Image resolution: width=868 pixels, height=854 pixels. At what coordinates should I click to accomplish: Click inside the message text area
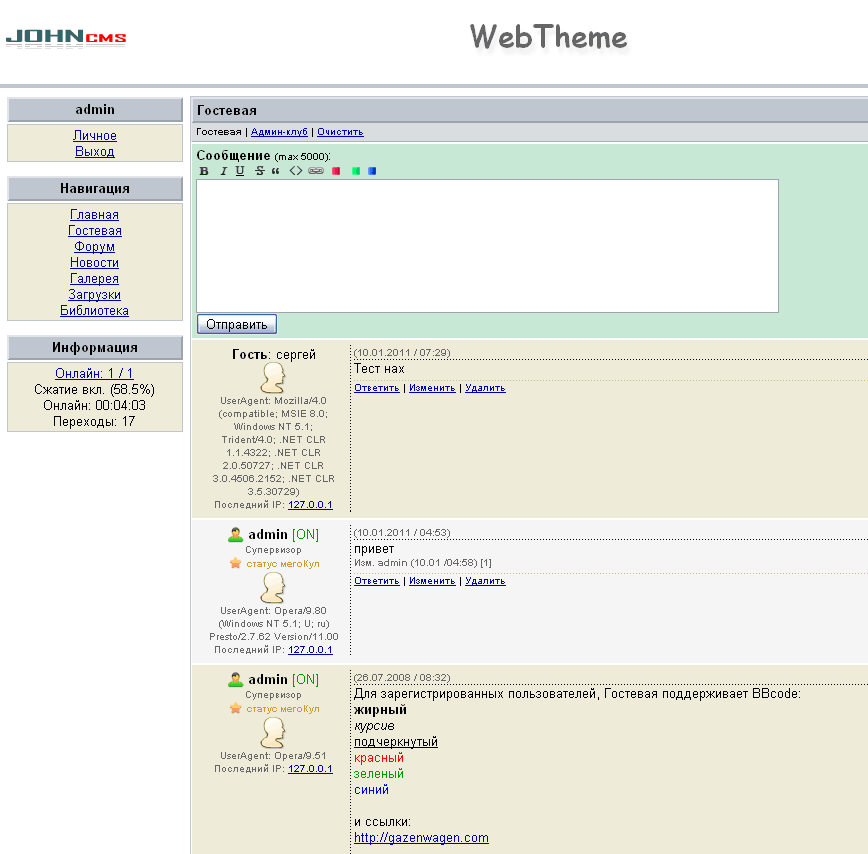pyautogui.click(x=487, y=245)
